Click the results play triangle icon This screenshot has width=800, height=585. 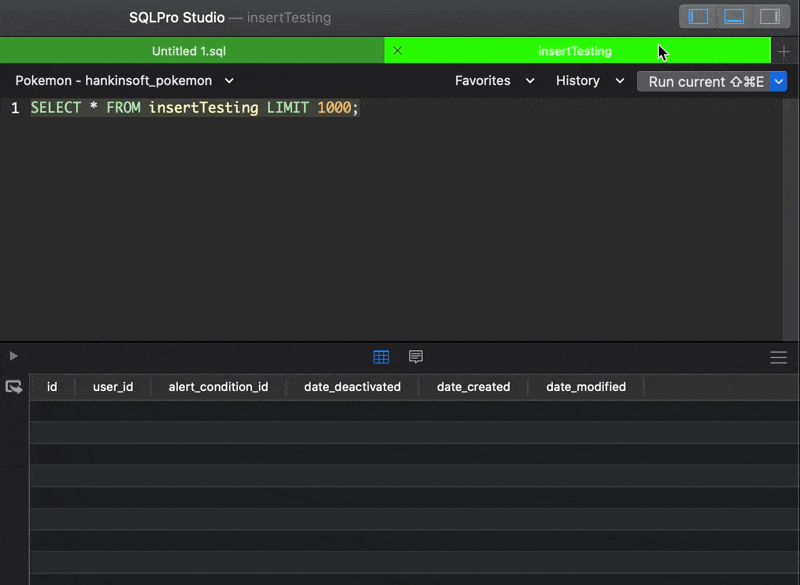point(14,356)
